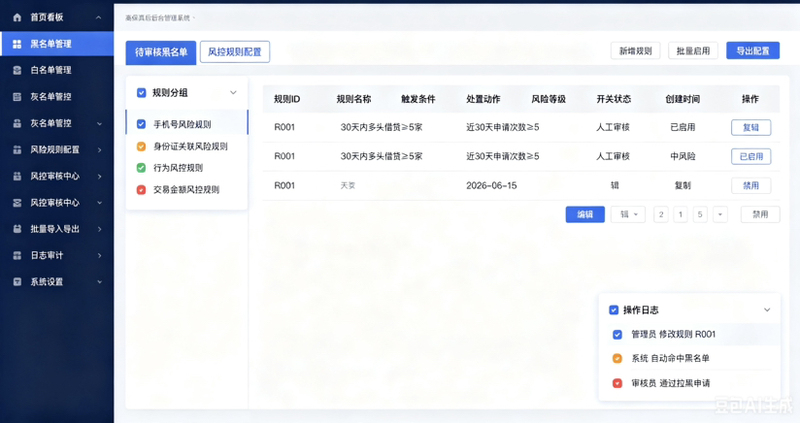Click 禁用 button in the 2026-06-15 row

(x=751, y=186)
